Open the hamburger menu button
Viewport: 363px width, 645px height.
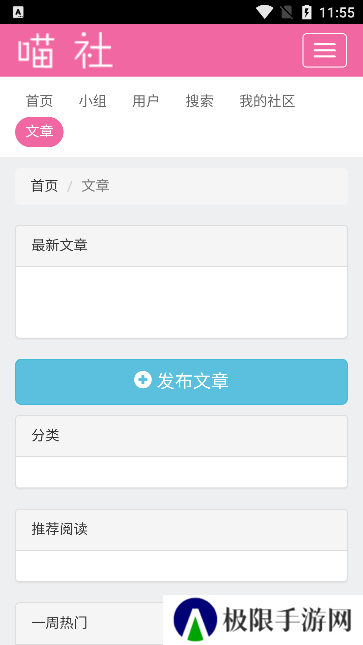(324, 50)
